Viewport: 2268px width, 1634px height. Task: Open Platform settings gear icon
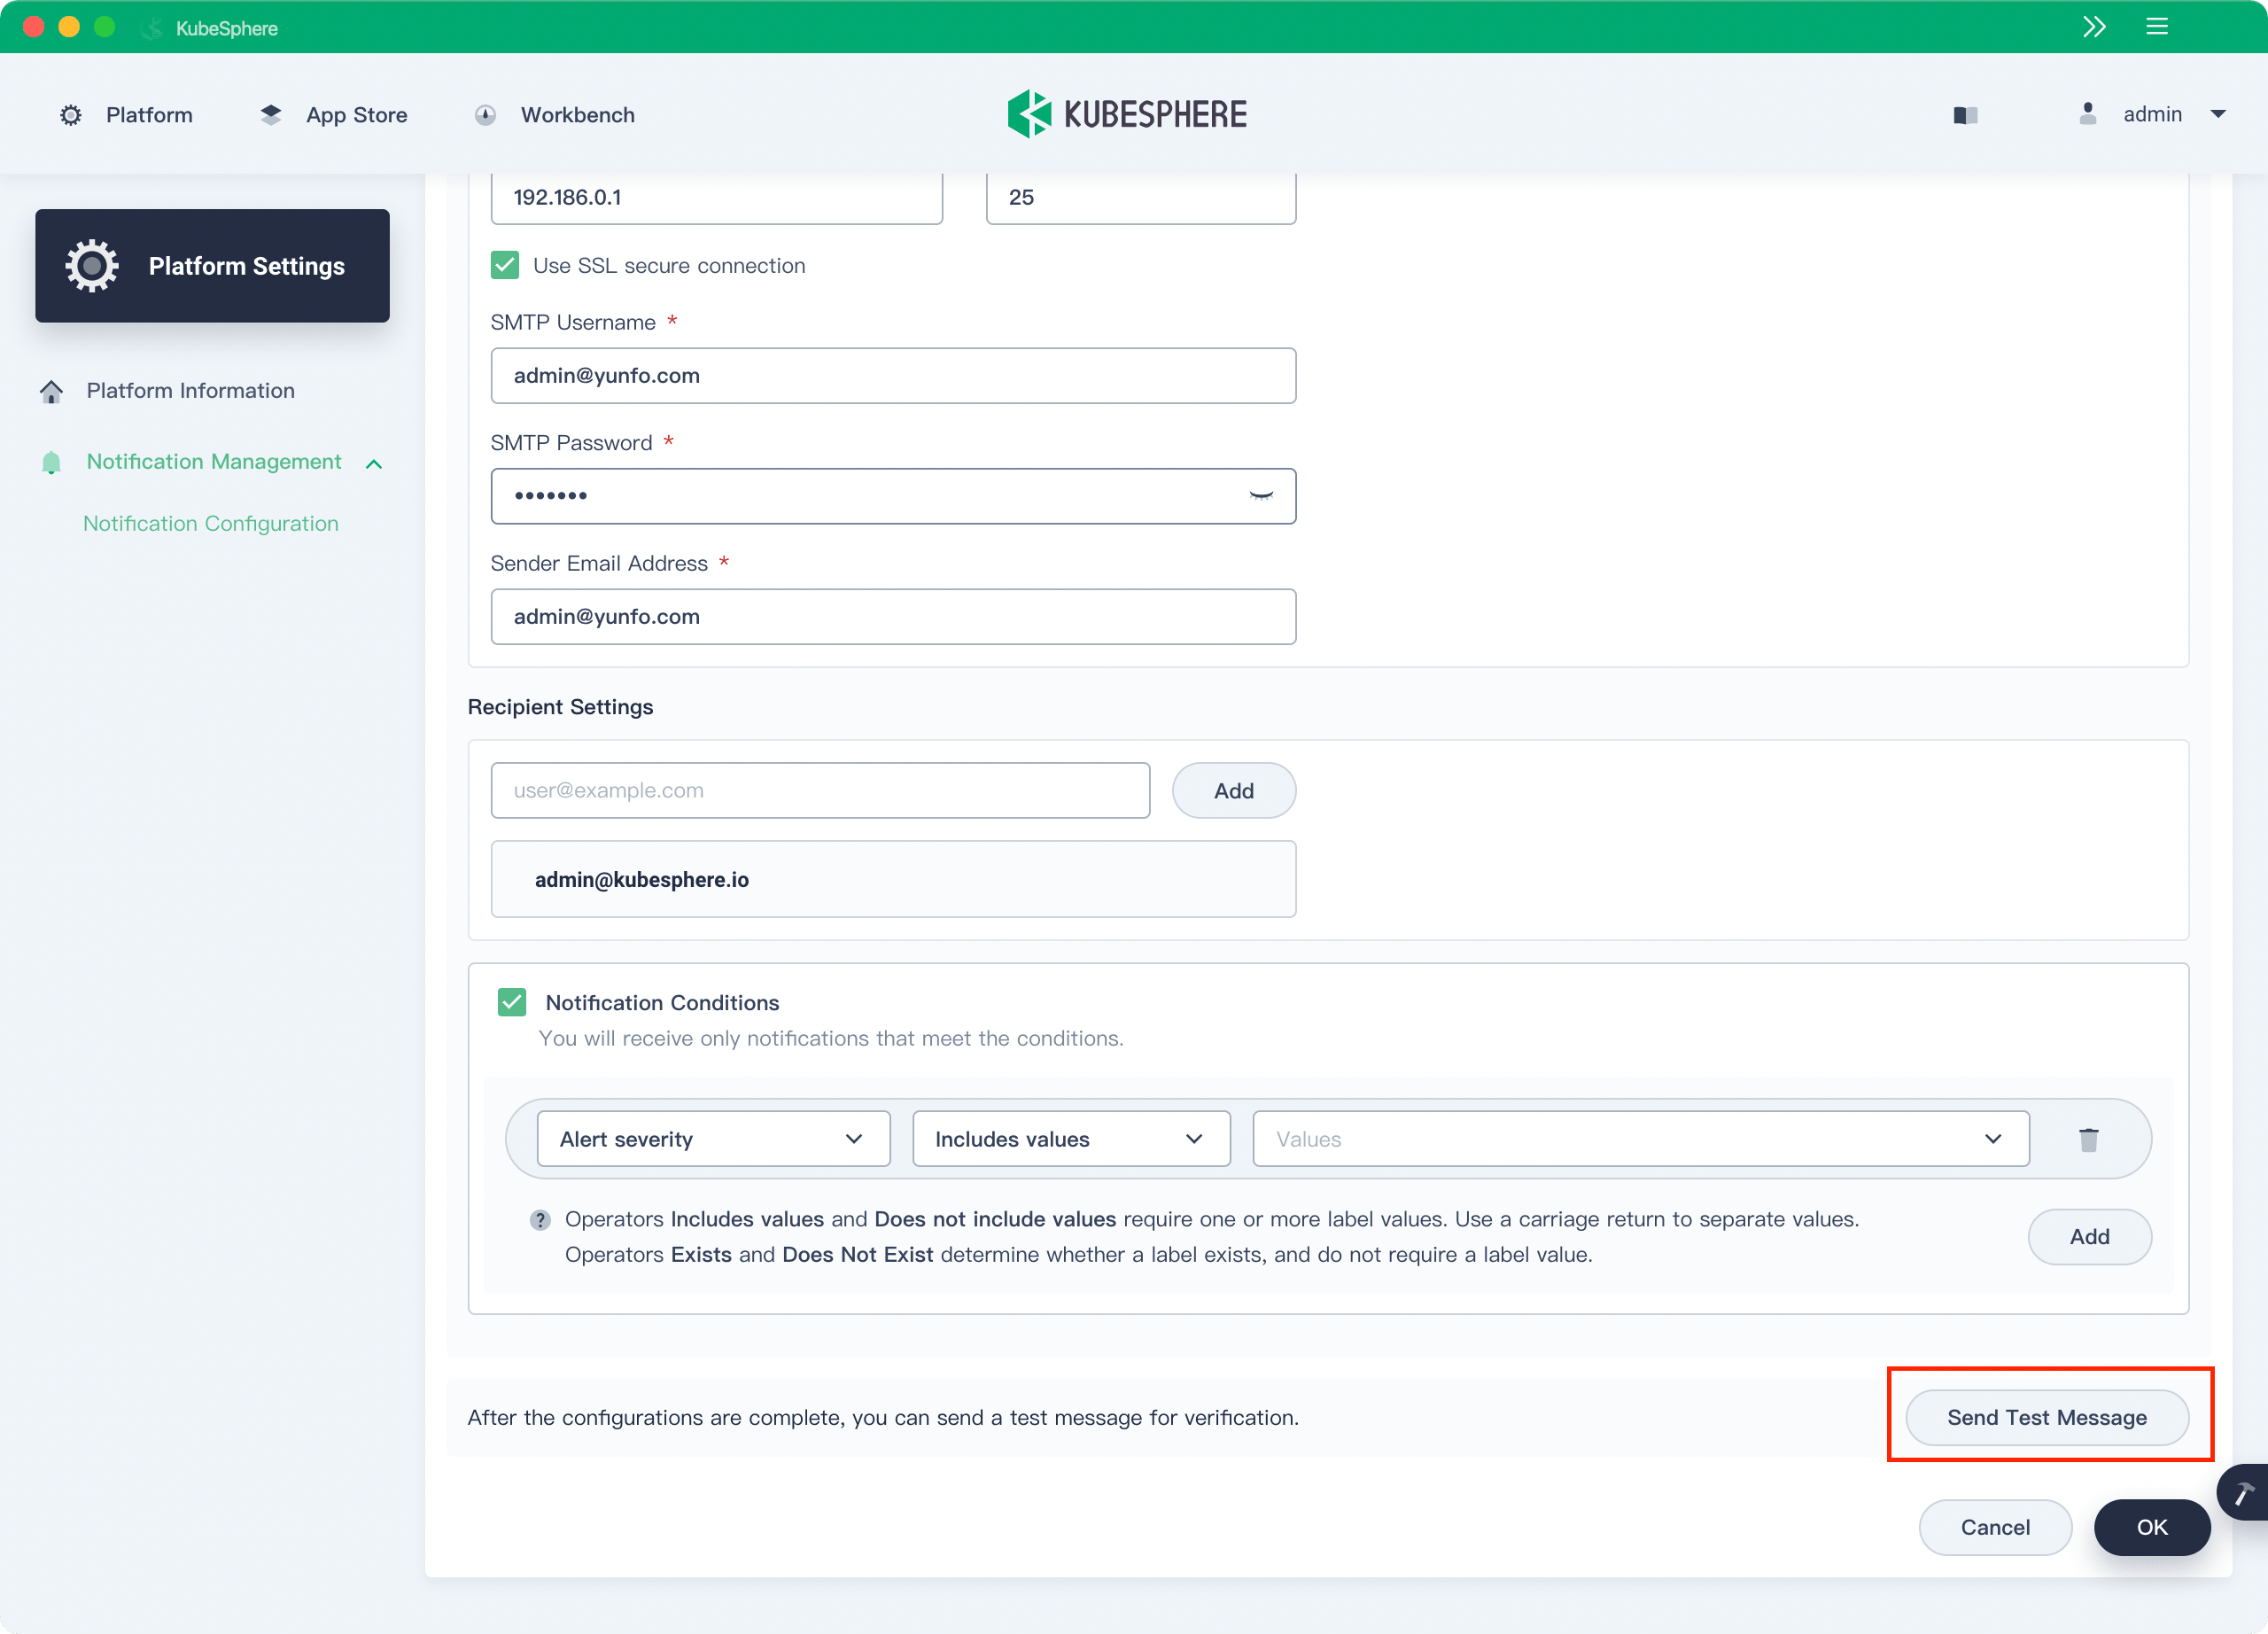[89, 266]
